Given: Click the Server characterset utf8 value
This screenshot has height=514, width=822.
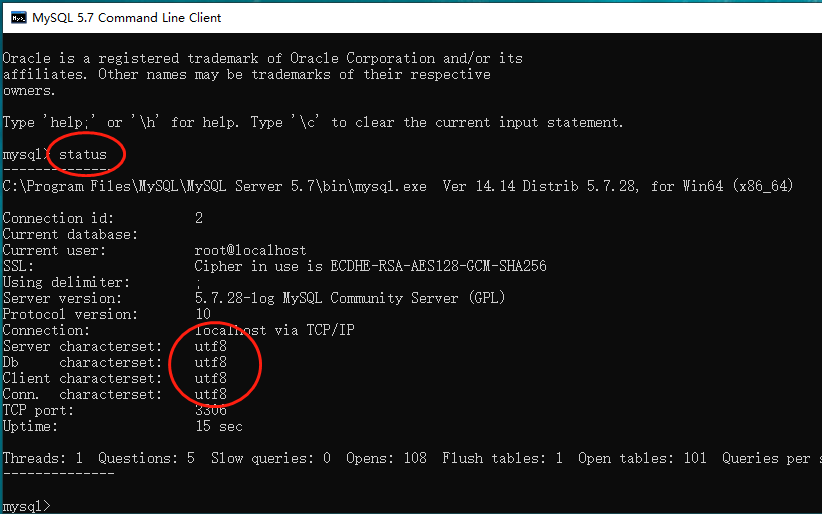Looking at the screenshot, I should pos(211,346).
